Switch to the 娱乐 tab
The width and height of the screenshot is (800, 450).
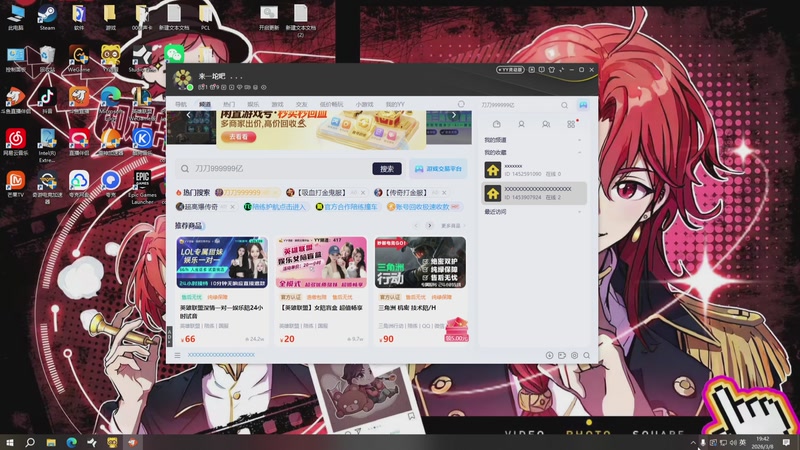click(x=253, y=104)
